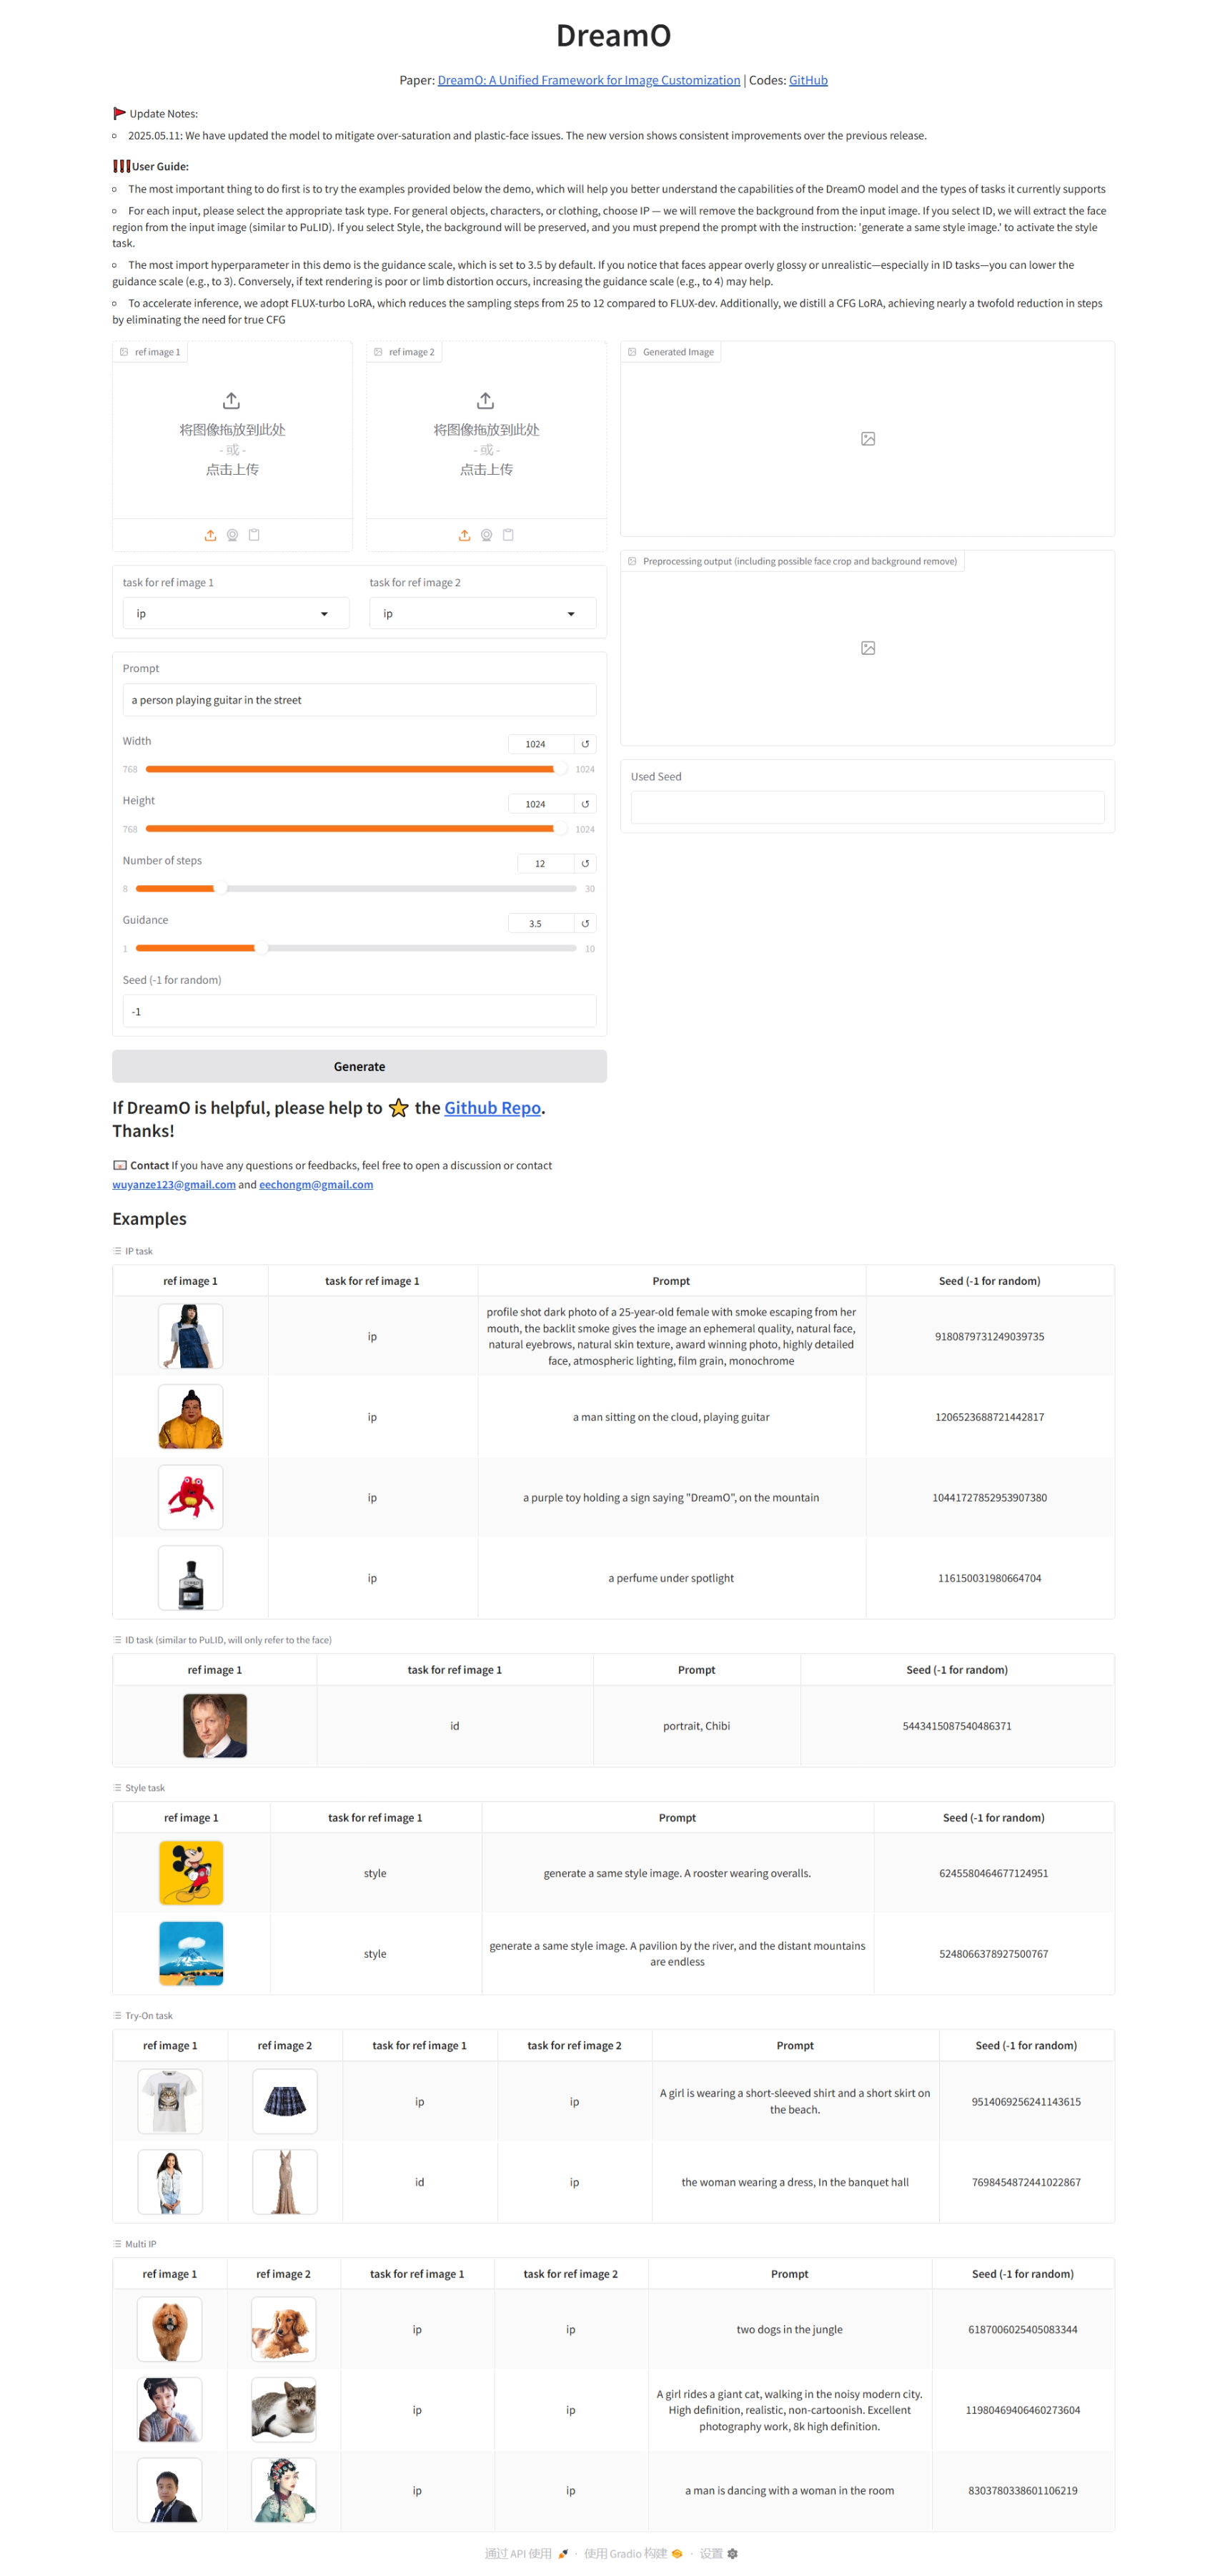Screen dimensions: 1215x2576
Task: Reset the Height value to default
Action: click(585, 804)
